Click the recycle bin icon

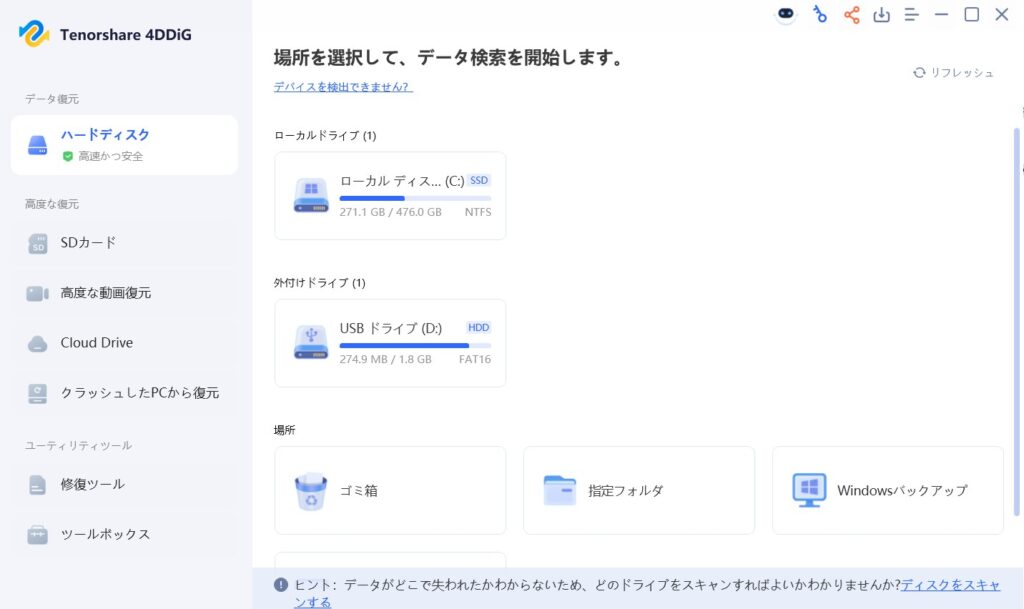tap(311, 492)
